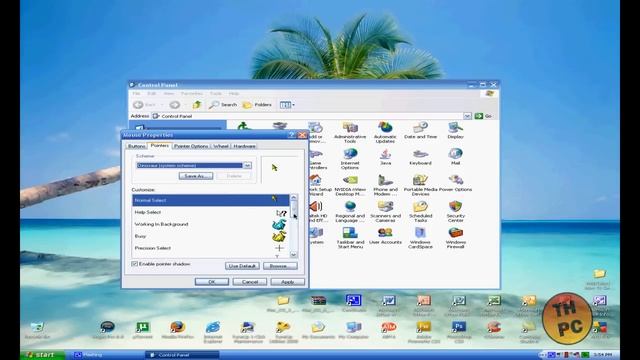Open the User Accounts icon

point(385,236)
